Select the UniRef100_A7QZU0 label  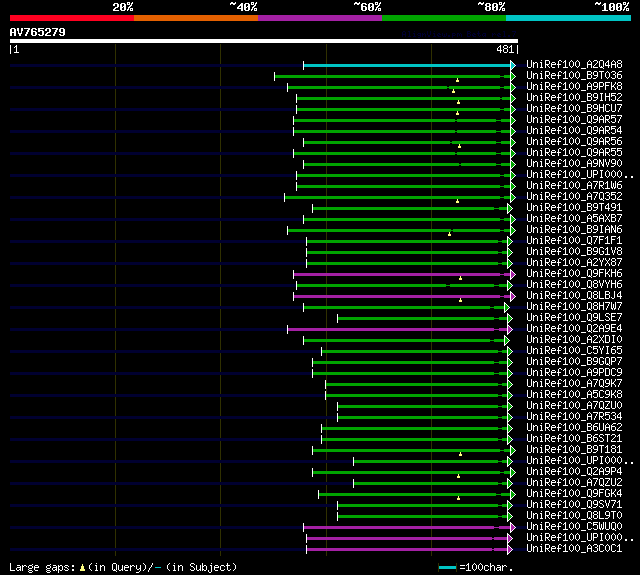pyautogui.click(x=574, y=406)
